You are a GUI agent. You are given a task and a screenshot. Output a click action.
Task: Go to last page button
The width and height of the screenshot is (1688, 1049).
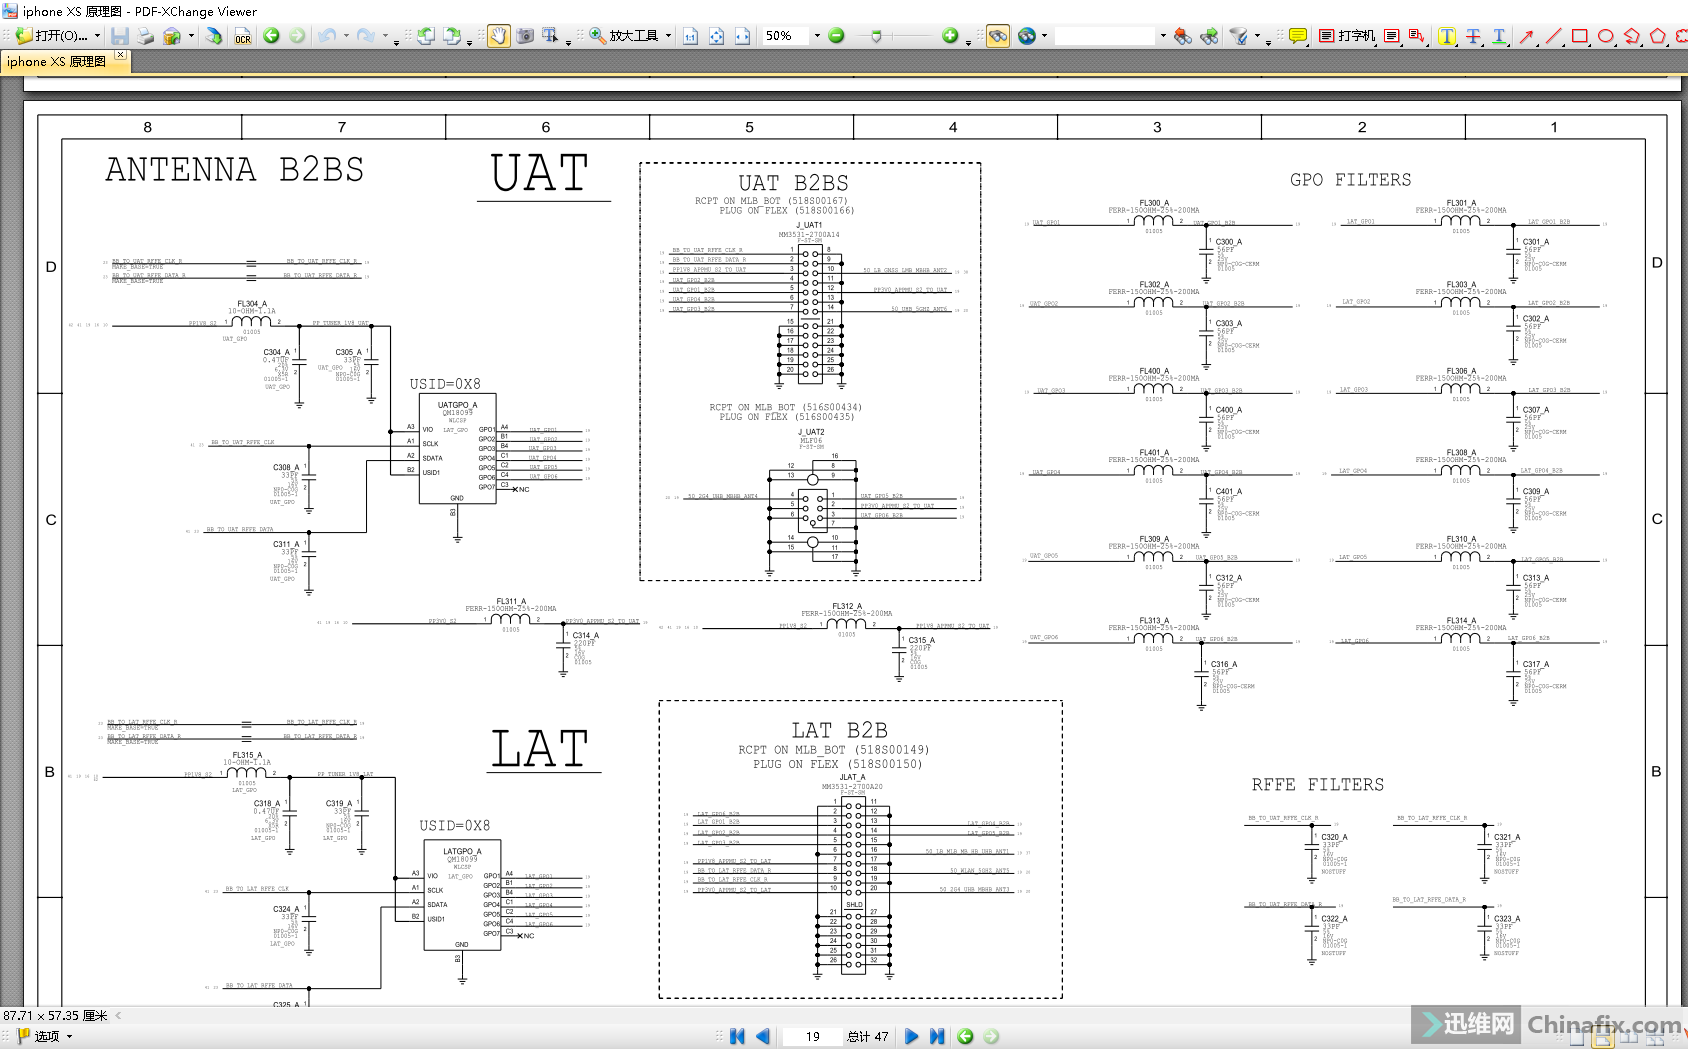937,1037
